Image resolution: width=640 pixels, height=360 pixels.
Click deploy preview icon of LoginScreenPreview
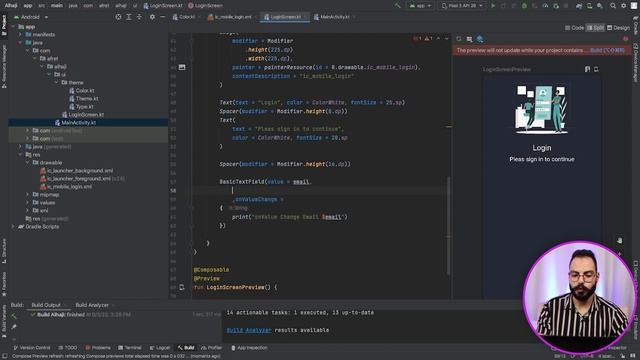pyautogui.click(x=596, y=69)
